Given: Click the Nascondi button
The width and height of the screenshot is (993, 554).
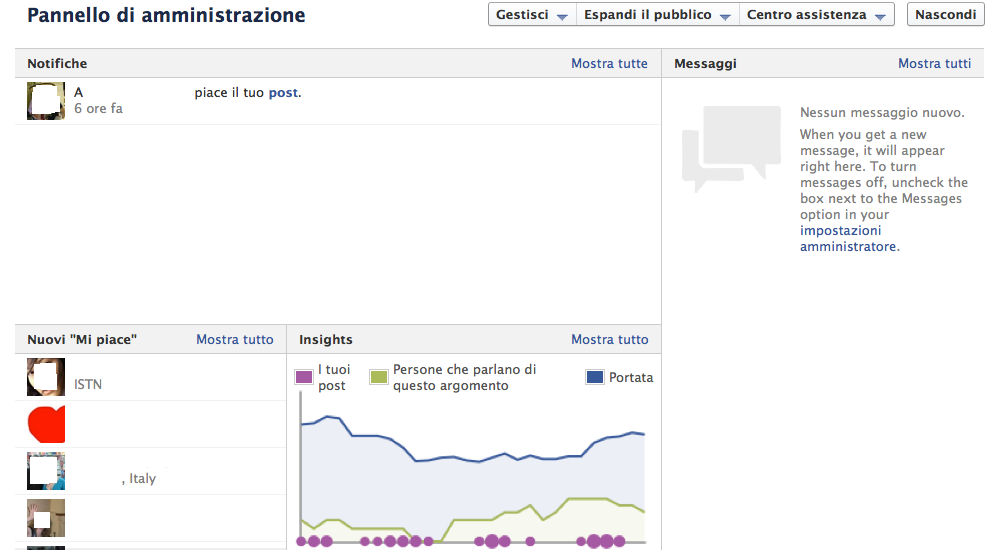Looking at the screenshot, I should [x=945, y=15].
